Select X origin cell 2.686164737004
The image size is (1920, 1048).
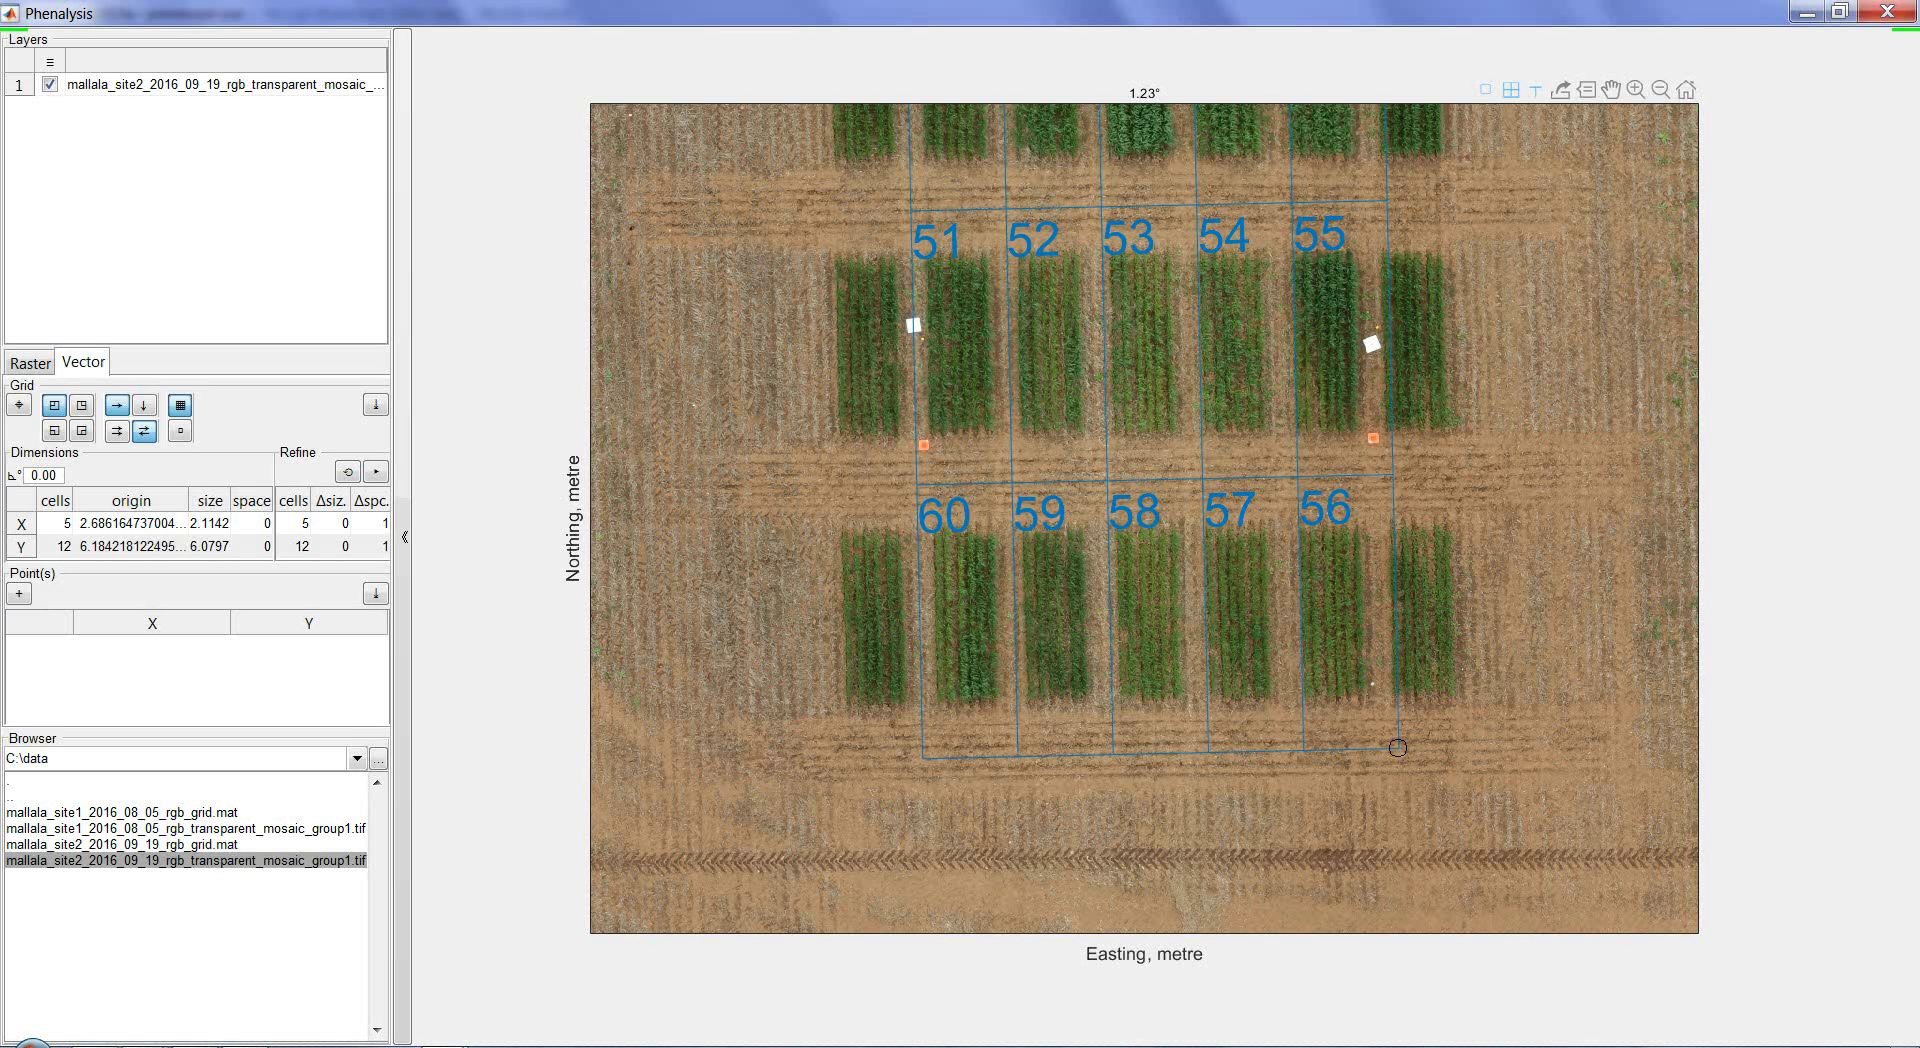tap(131, 523)
